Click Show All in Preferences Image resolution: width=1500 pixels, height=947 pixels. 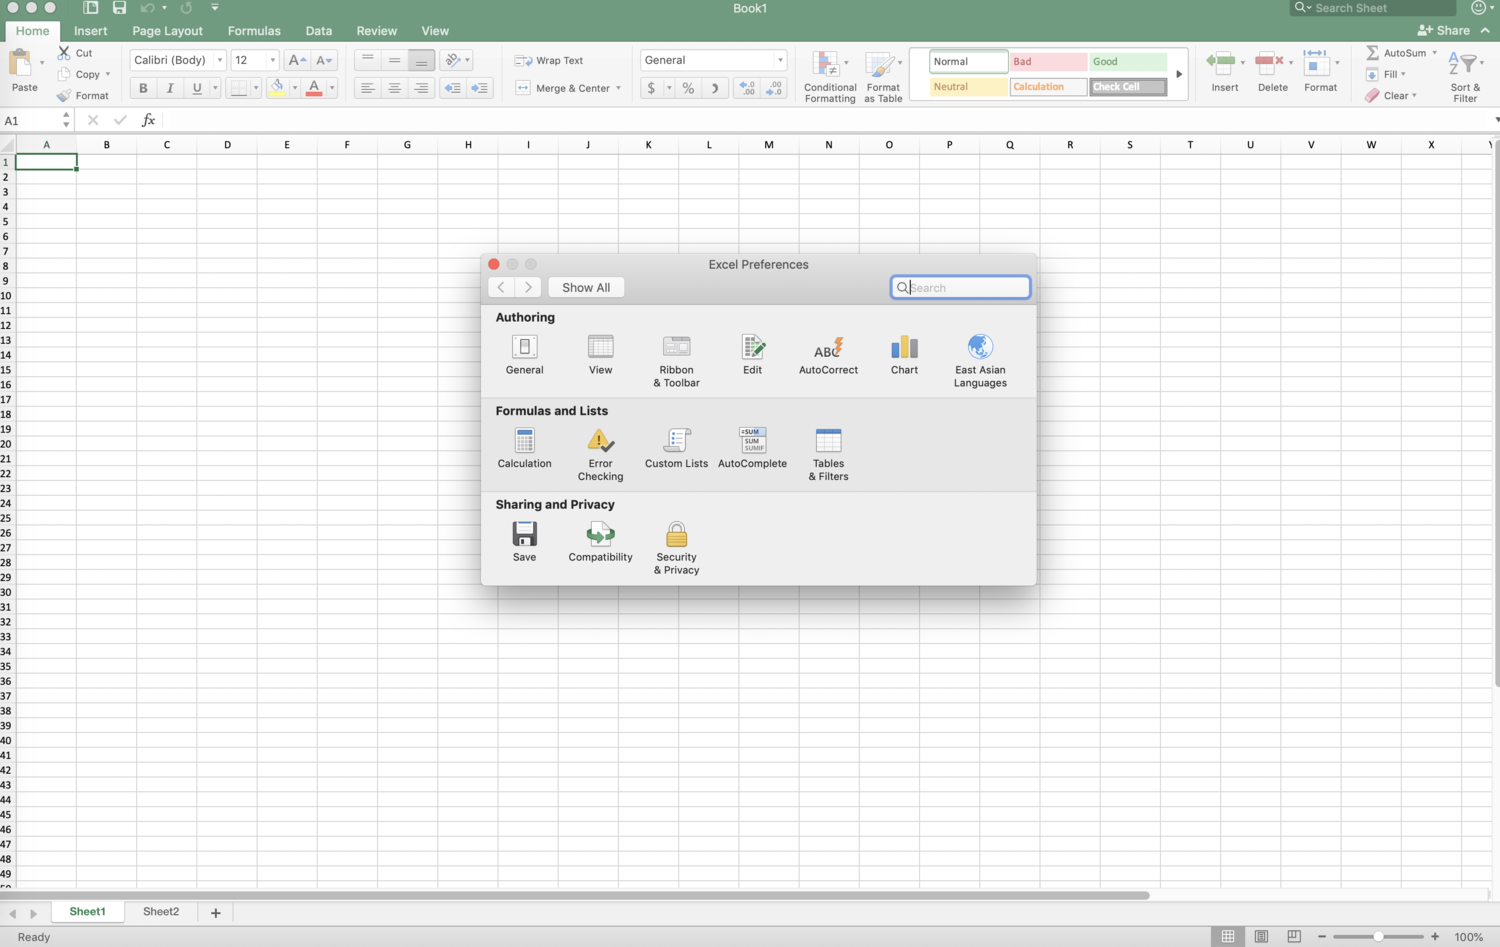coord(586,287)
